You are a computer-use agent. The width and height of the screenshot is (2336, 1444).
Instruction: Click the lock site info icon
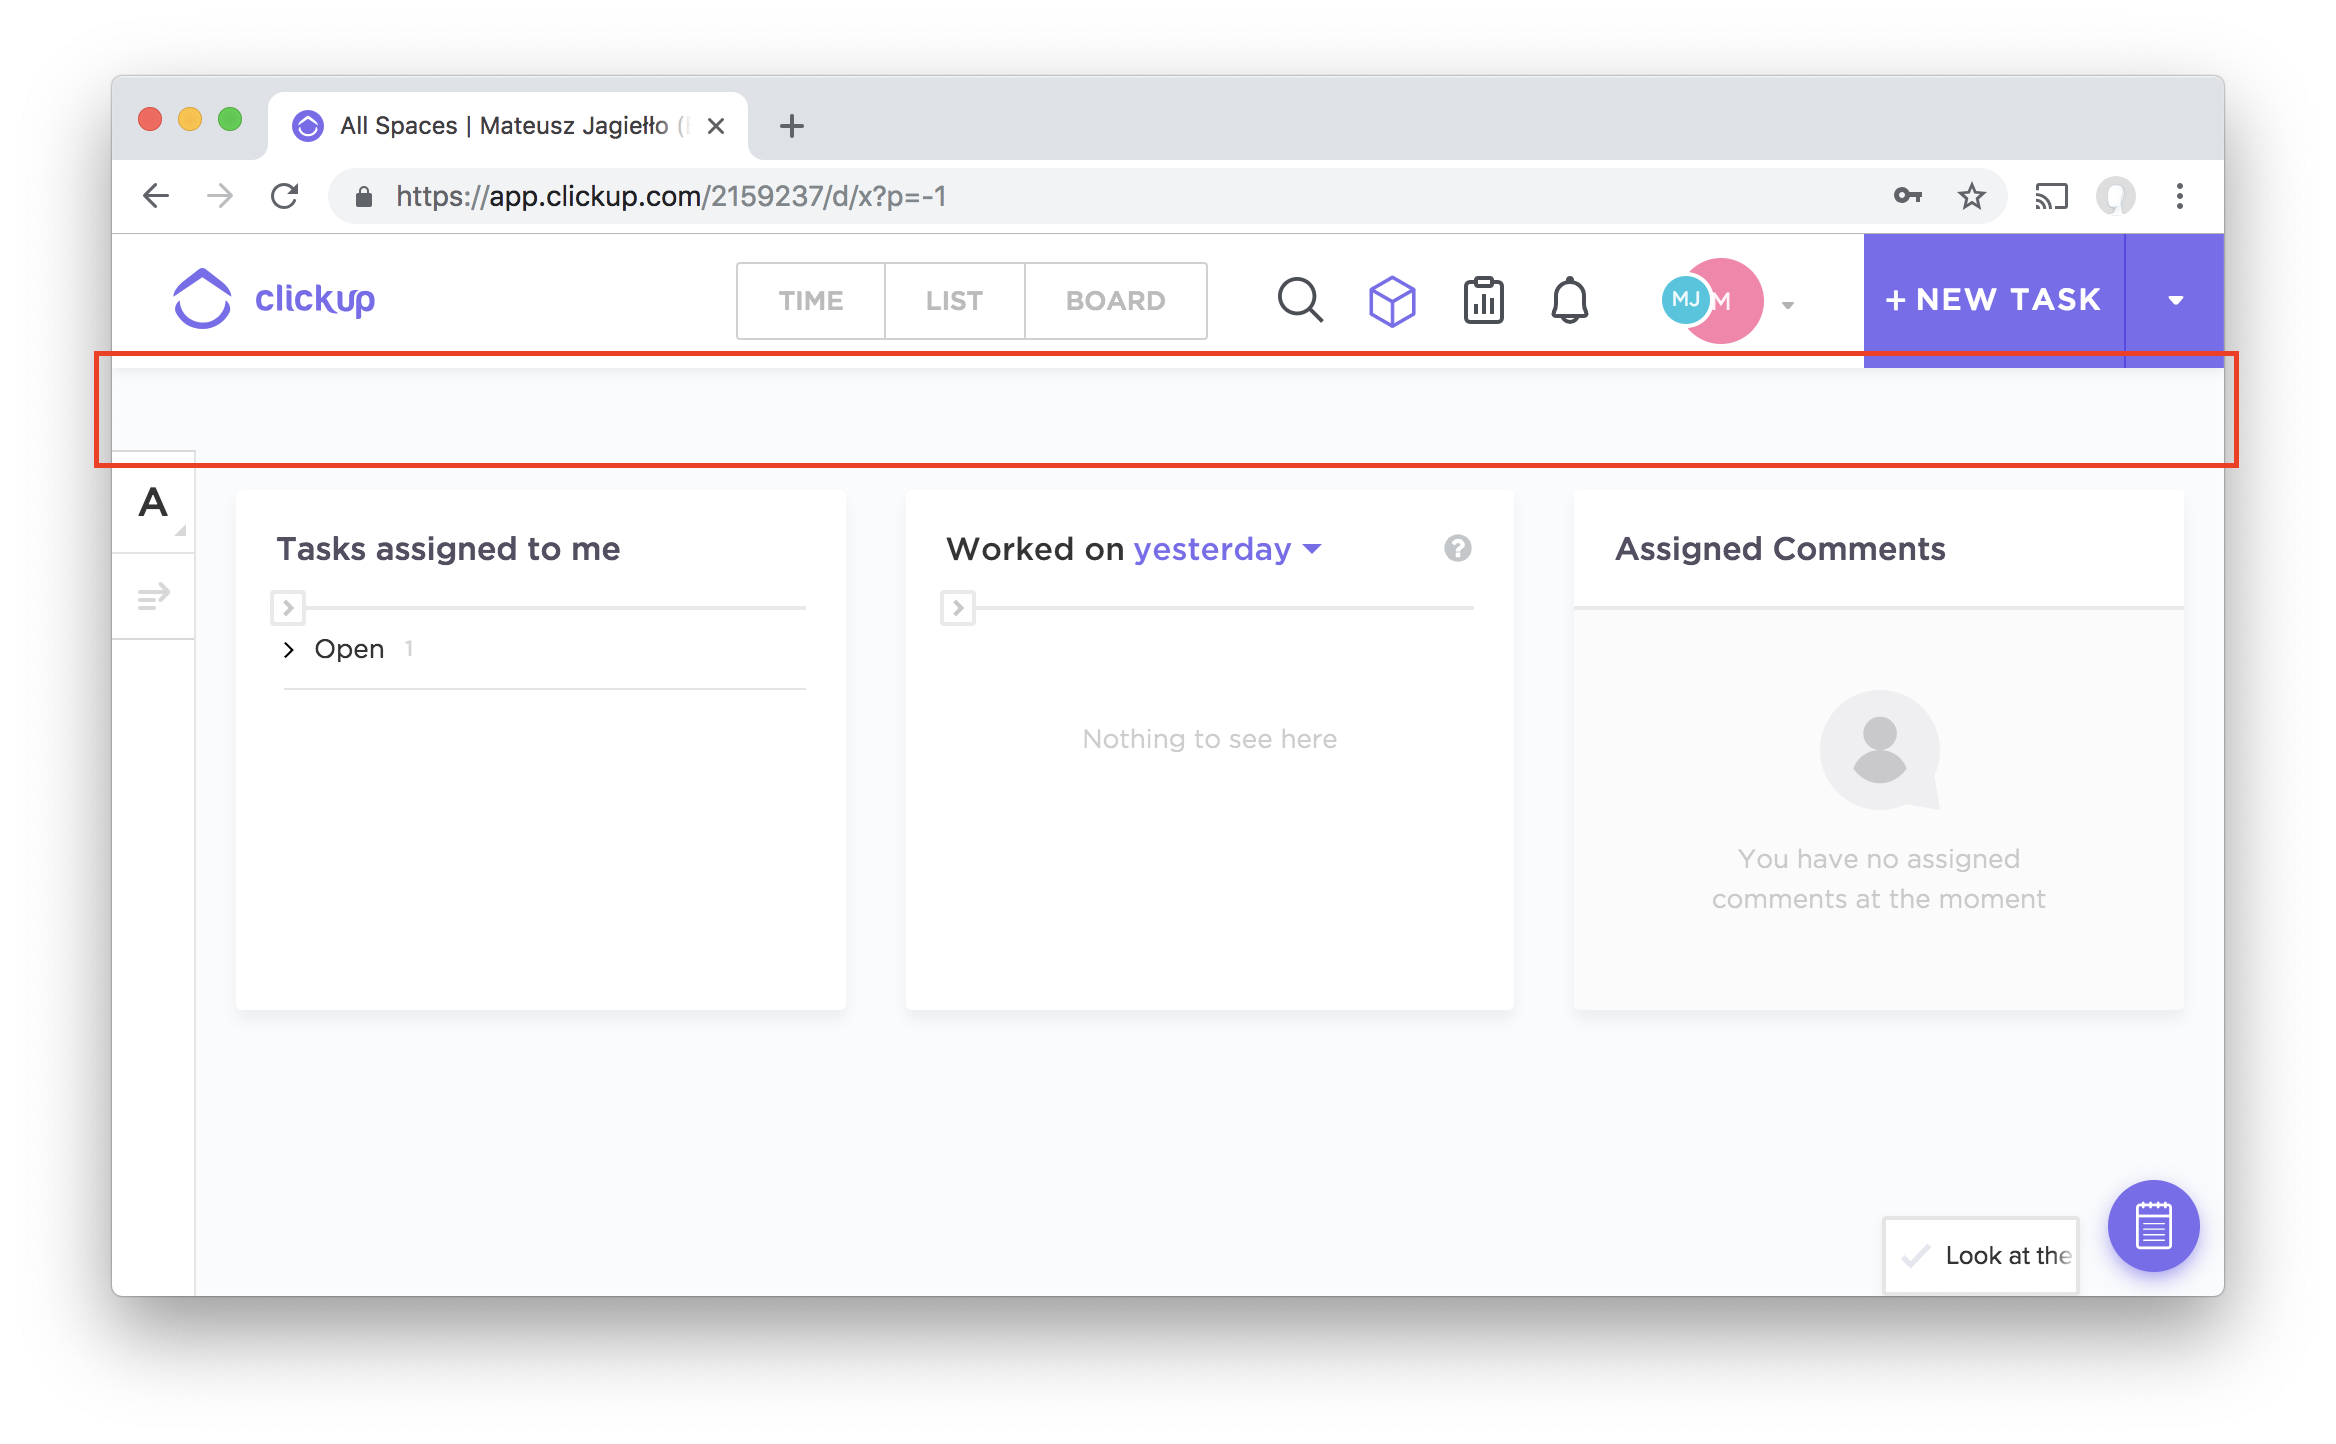[364, 196]
